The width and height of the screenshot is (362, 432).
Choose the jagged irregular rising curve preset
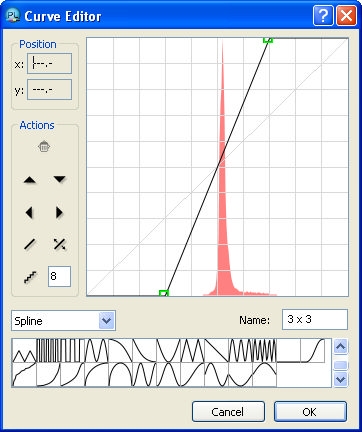click(x=24, y=375)
